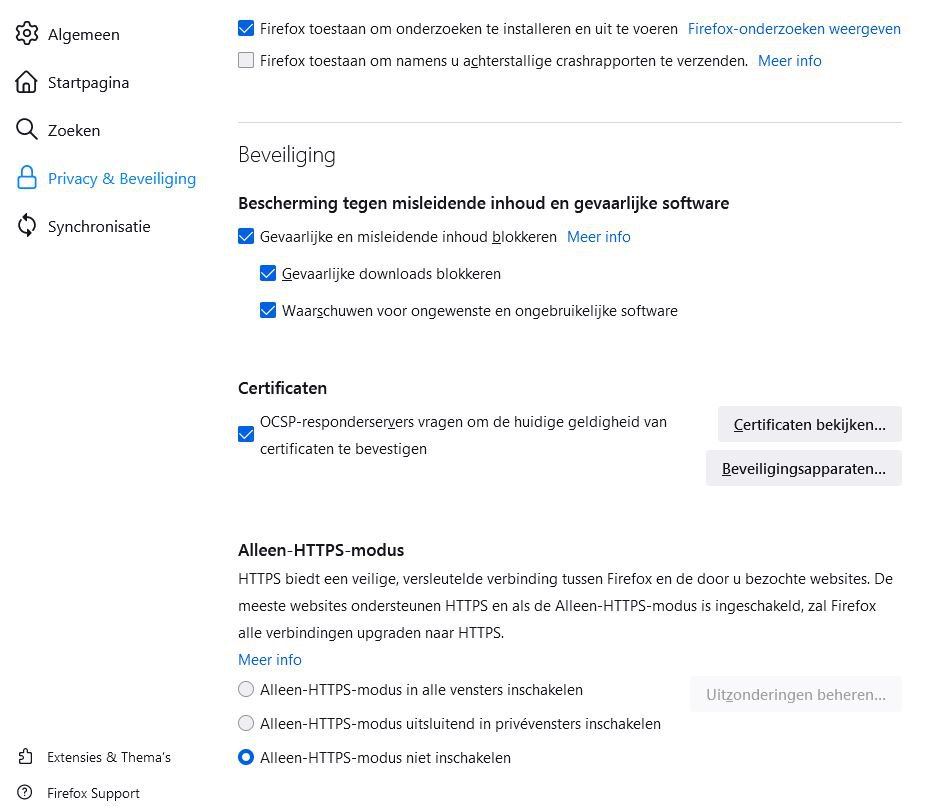Open the Algemeen settings section
Screen dimensions: 928x810
tap(83, 34)
